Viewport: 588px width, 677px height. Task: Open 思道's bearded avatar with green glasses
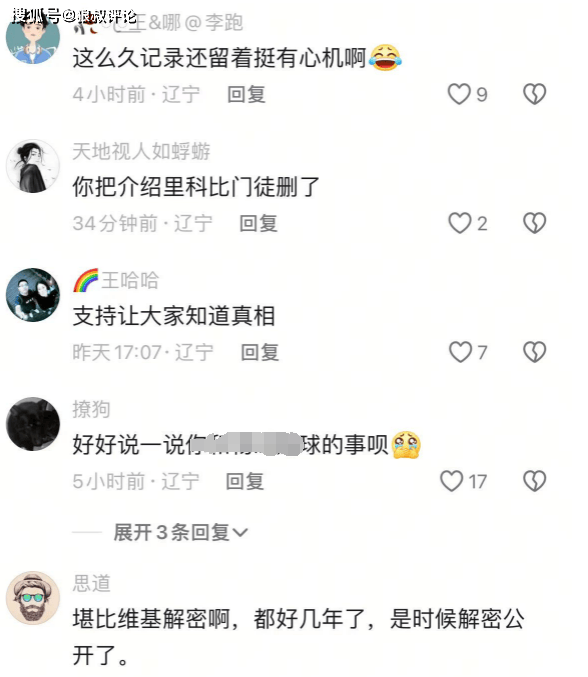point(33,598)
